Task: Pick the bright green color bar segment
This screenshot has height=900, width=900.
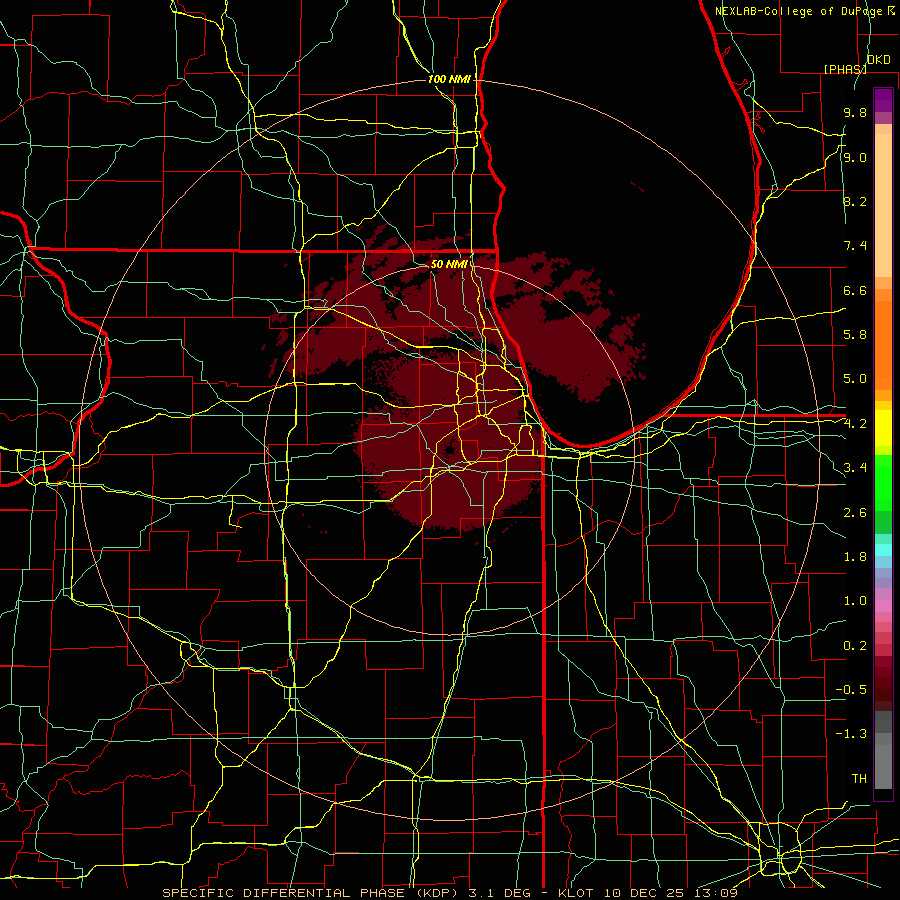Action: coord(883,483)
